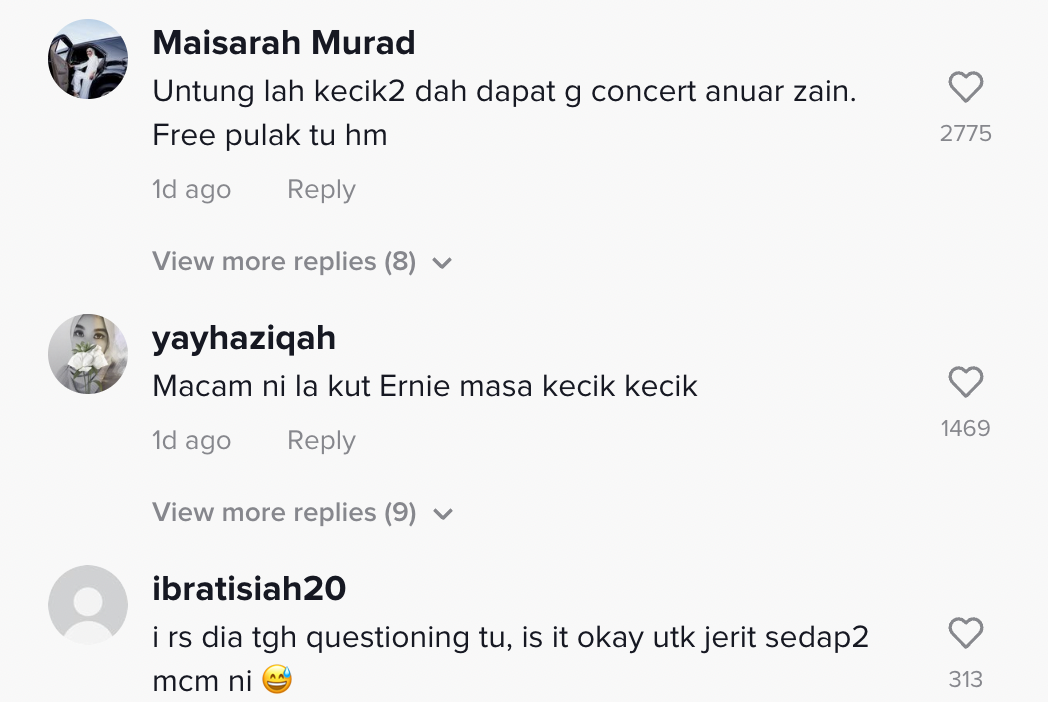Like ibratisiah20's comment using heart
Image resolution: width=1048 pixels, height=702 pixels.
[965, 633]
